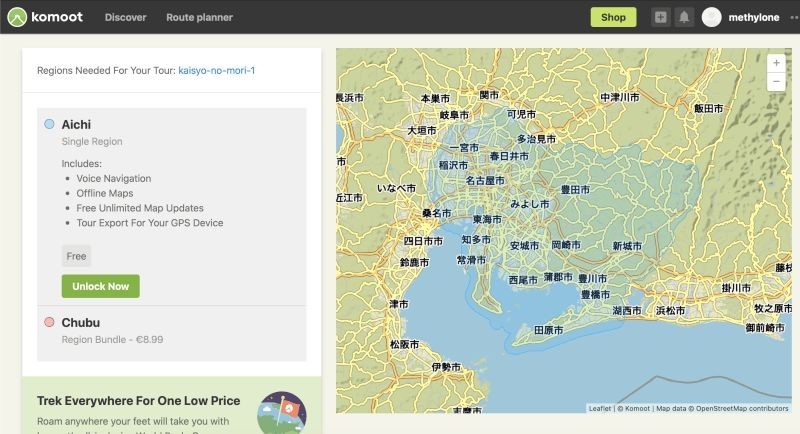Open OpenStreetMap contributors link
Screen dimensions: 800x434
(x=742, y=409)
